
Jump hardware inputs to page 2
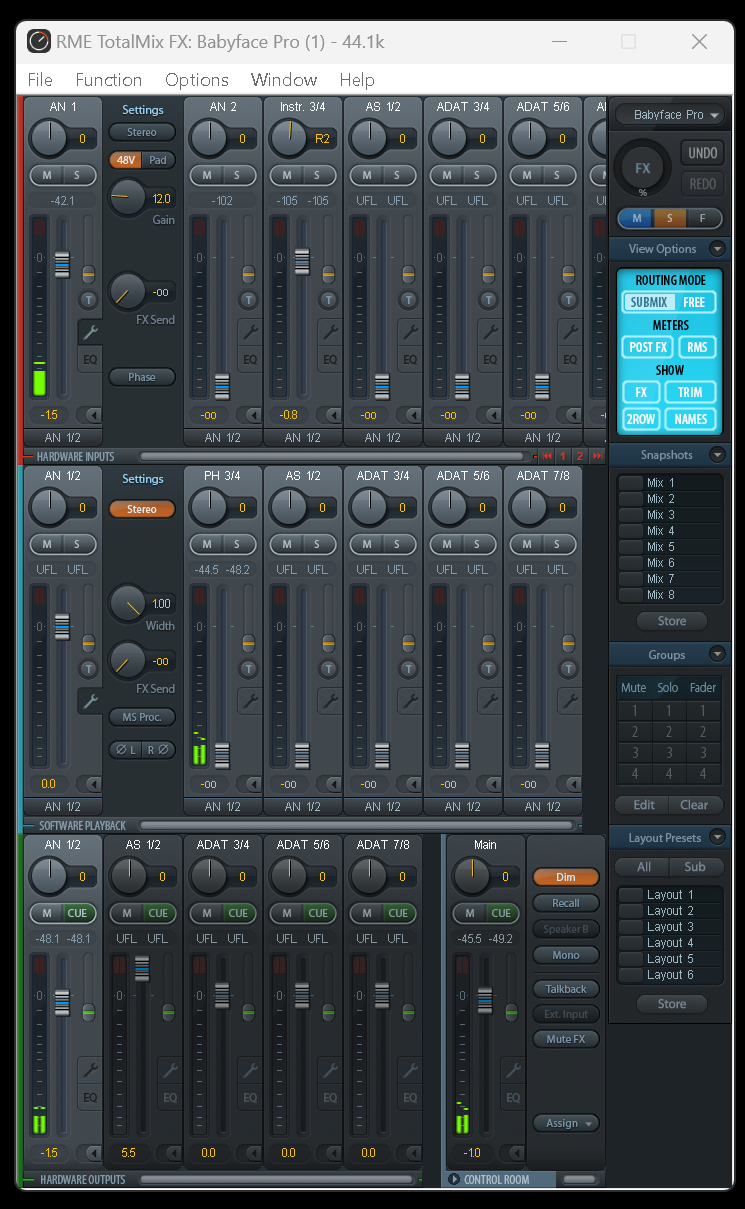click(580, 456)
